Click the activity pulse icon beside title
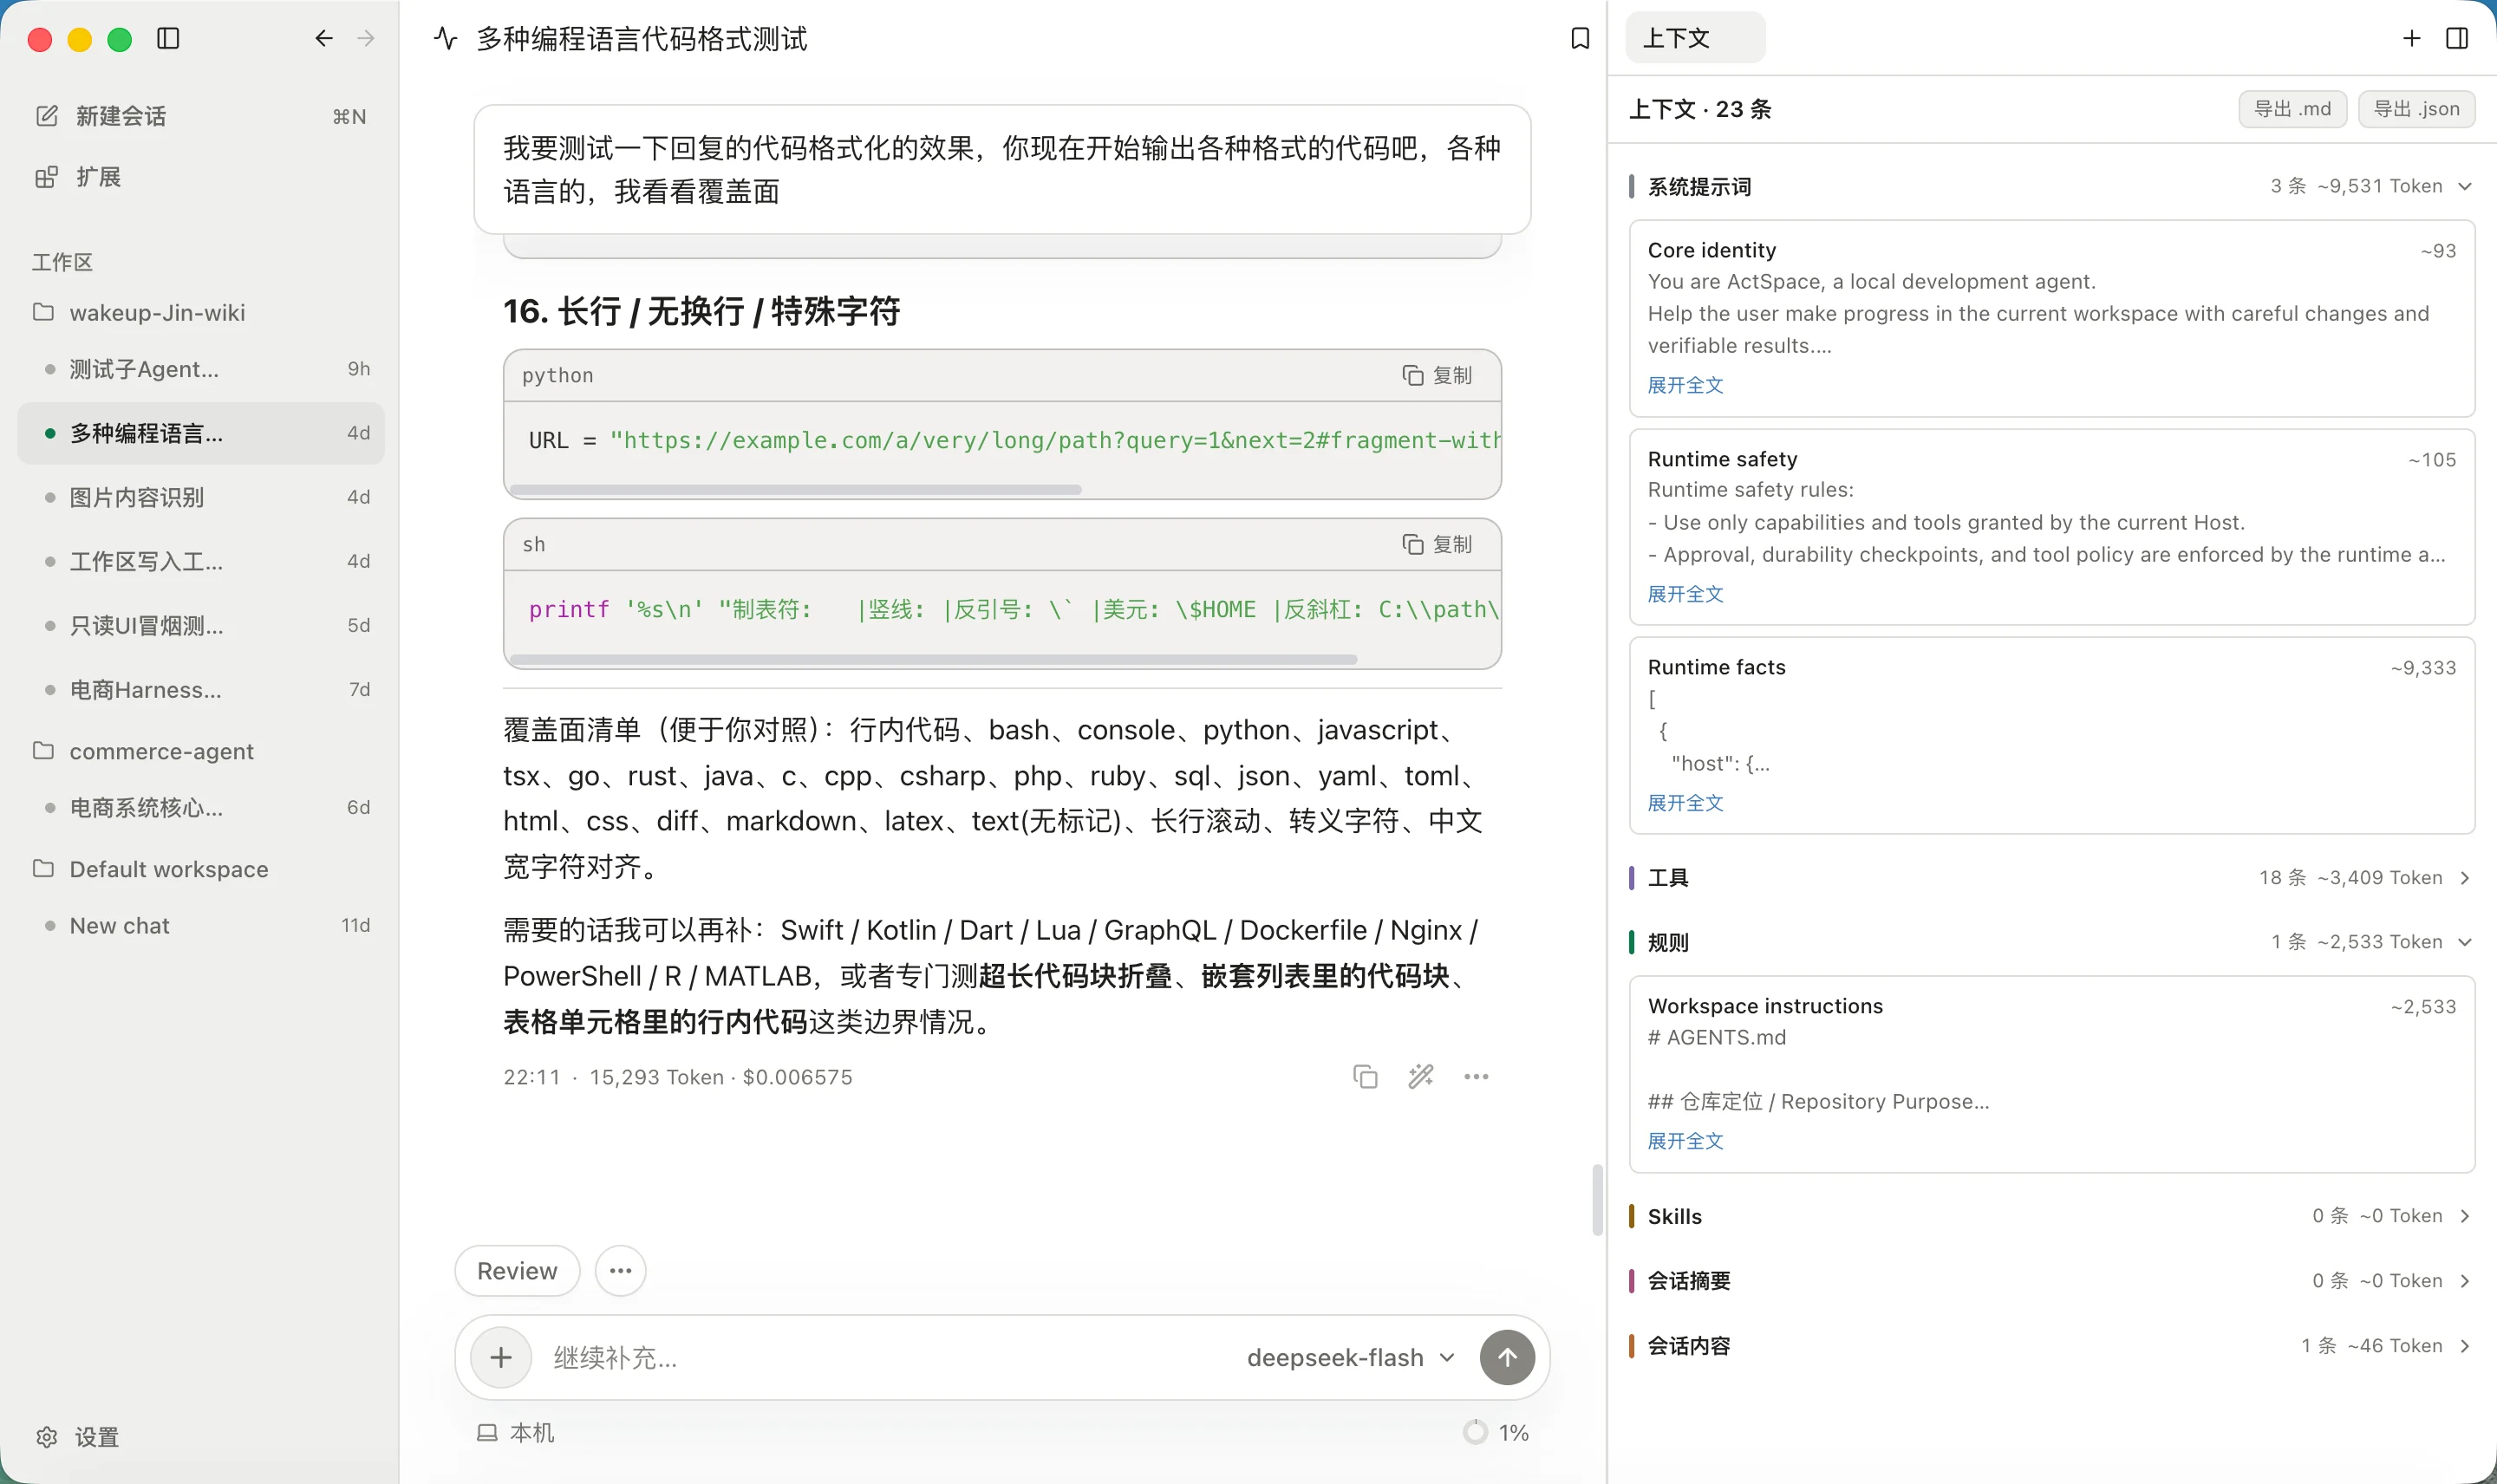This screenshot has width=2497, height=1484. tap(446, 39)
